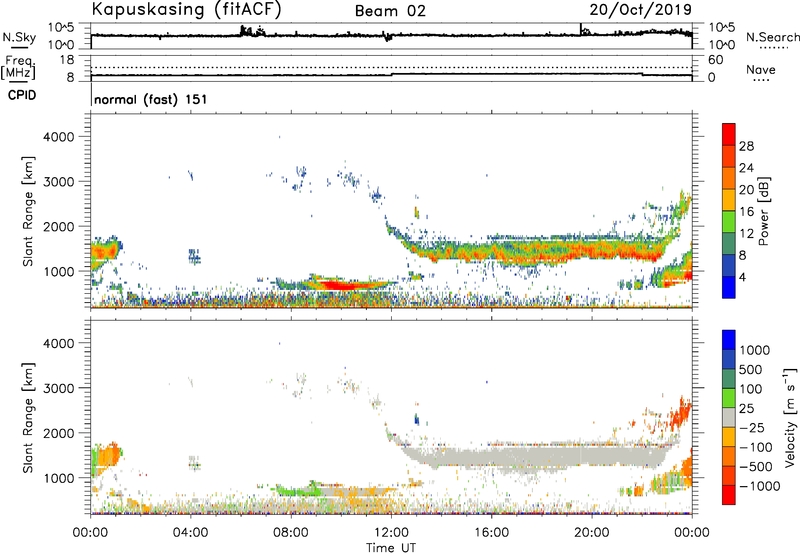Click the 20:00 time axis tick label
This screenshot has width=800, height=554.
[x=591, y=533]
